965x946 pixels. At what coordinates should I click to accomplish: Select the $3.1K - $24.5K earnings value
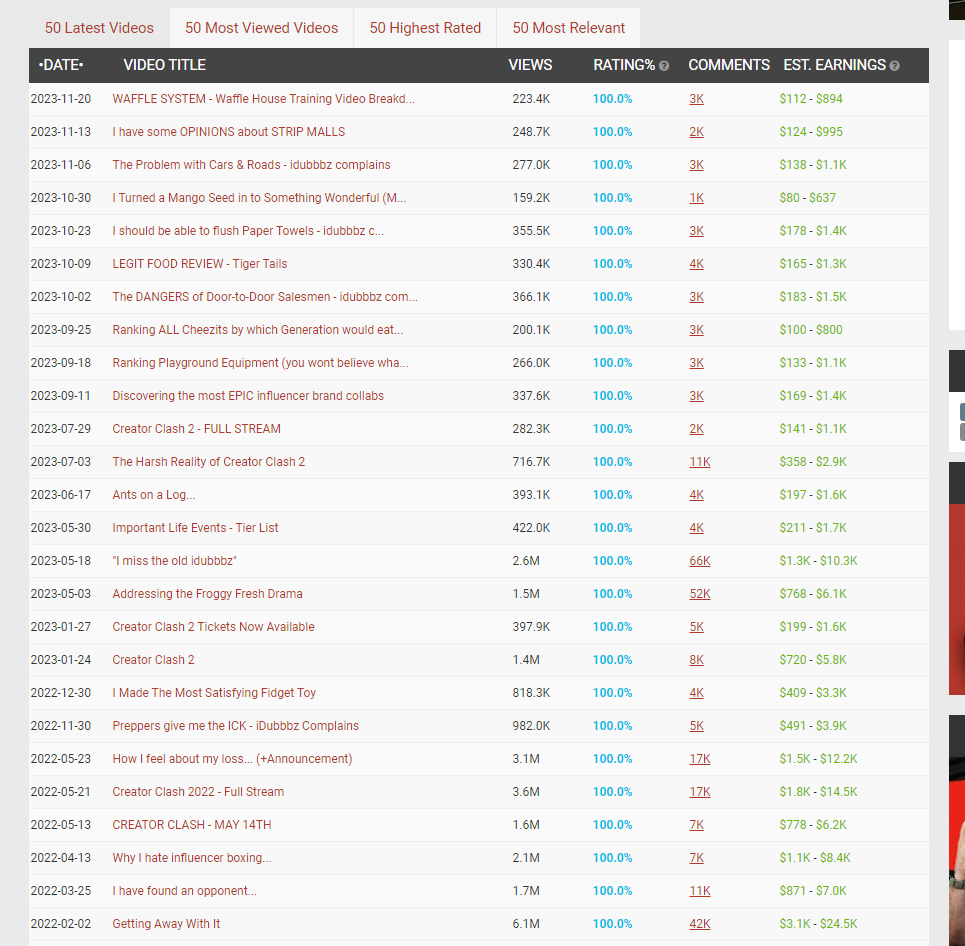click(x=818, y=924)
